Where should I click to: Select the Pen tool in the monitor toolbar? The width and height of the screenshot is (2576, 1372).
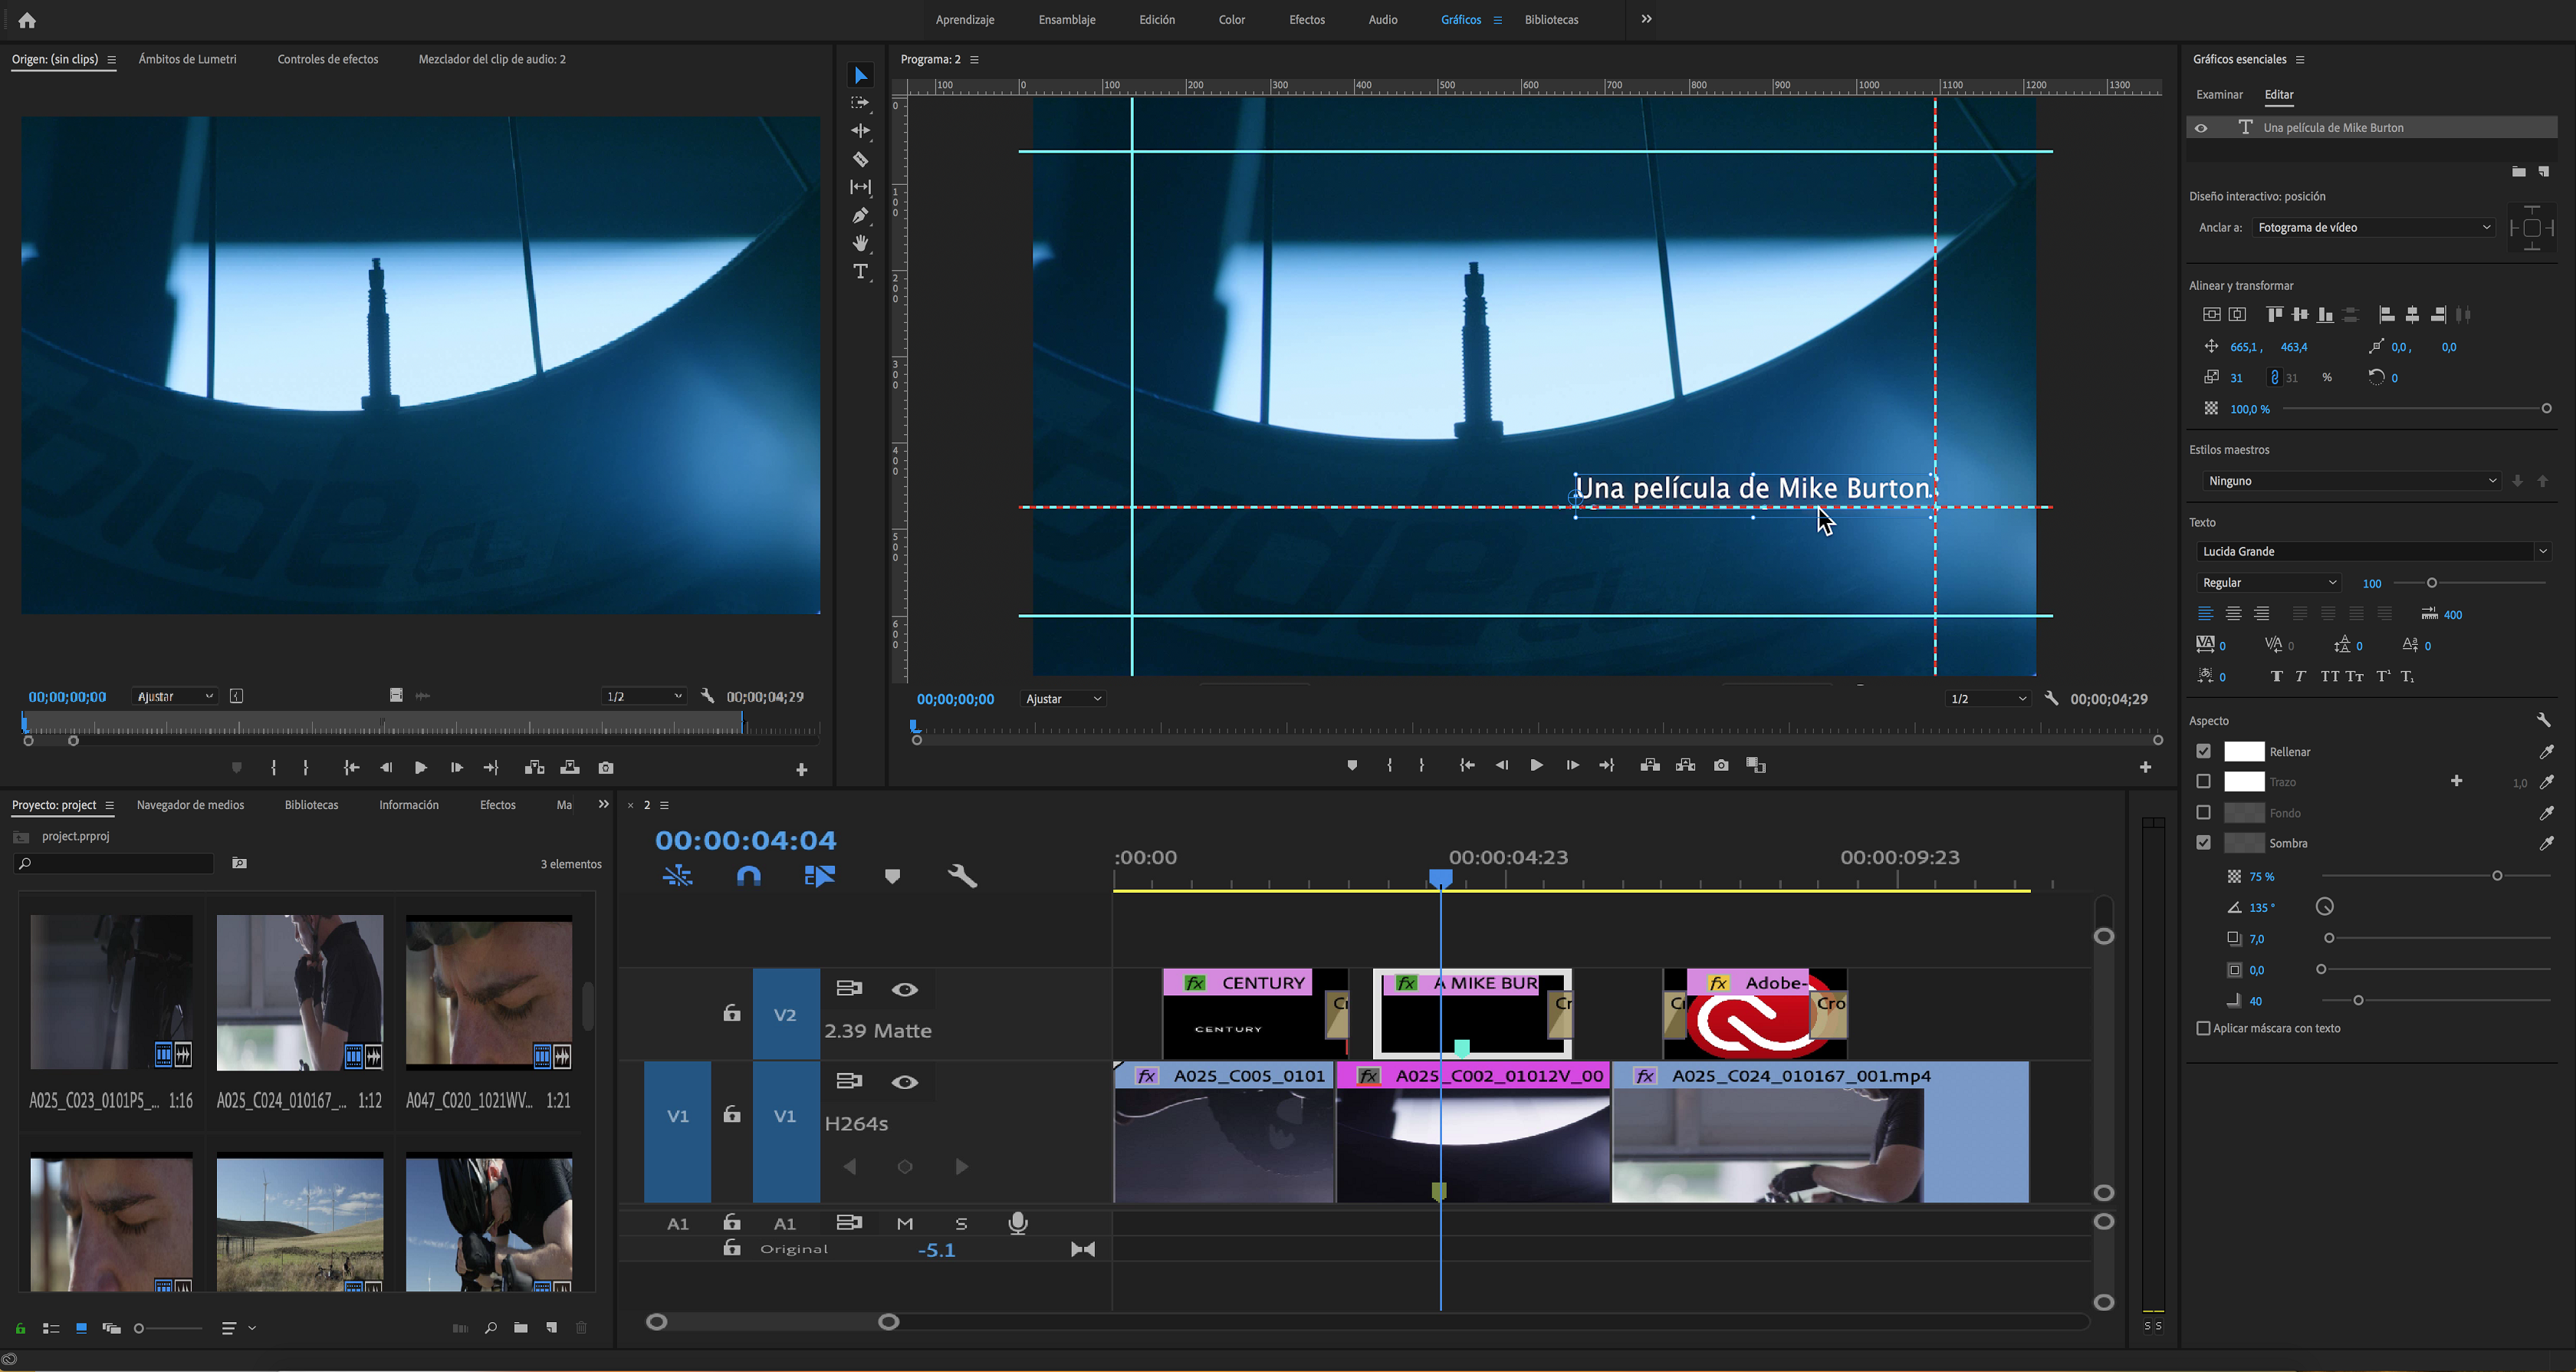pyautogui.click(x=860, y=215)
